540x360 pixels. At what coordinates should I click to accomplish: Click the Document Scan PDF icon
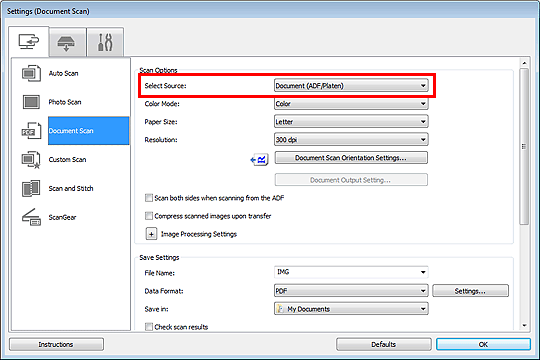[31, 131]
